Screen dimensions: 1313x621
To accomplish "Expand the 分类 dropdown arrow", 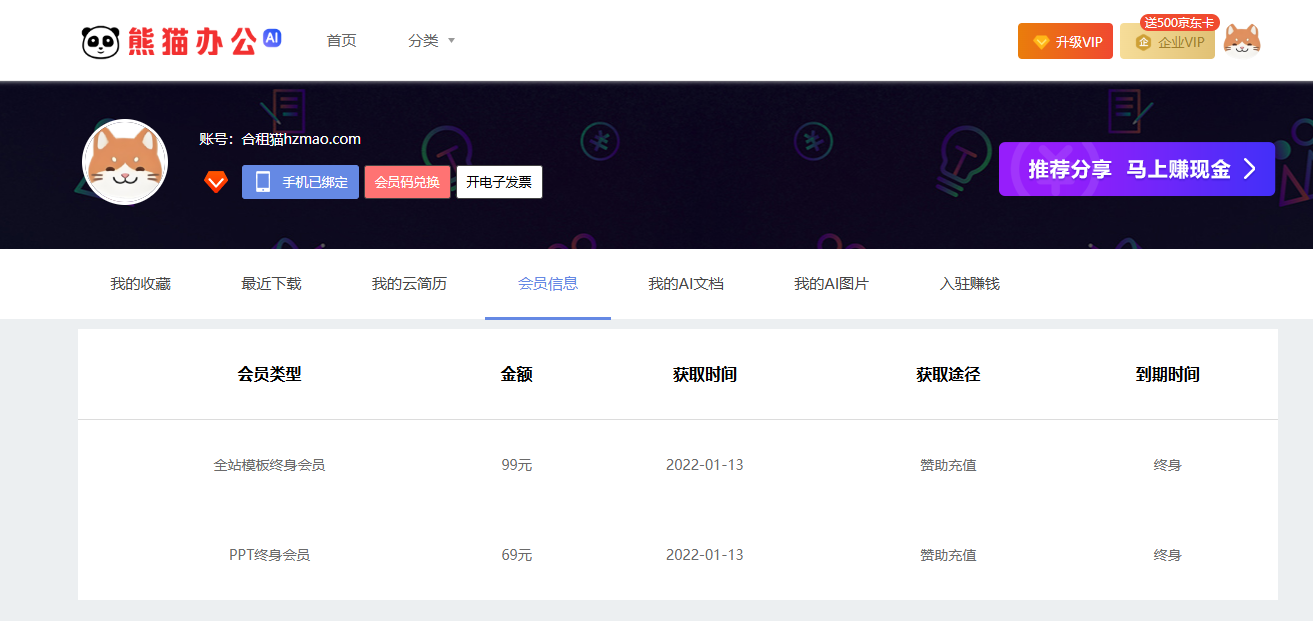I will pos(451,41).
